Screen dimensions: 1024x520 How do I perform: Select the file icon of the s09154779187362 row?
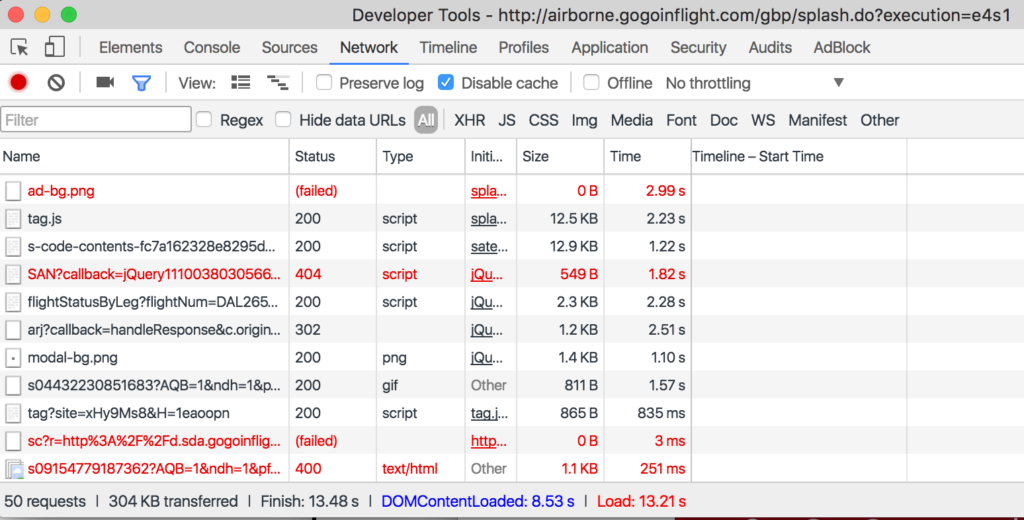tap(14, 469)
